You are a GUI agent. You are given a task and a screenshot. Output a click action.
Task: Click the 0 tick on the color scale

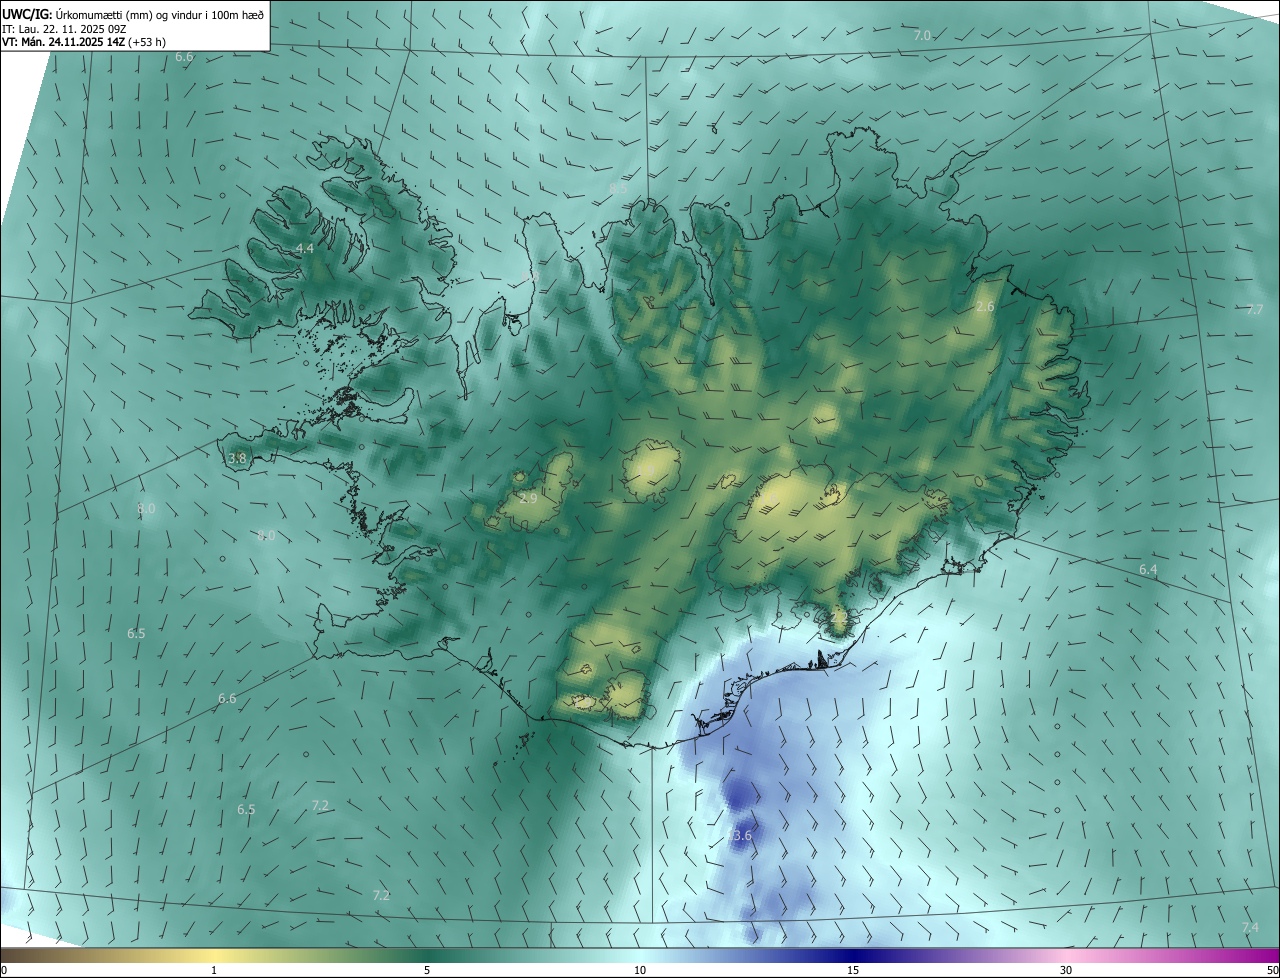pos(4,971)
